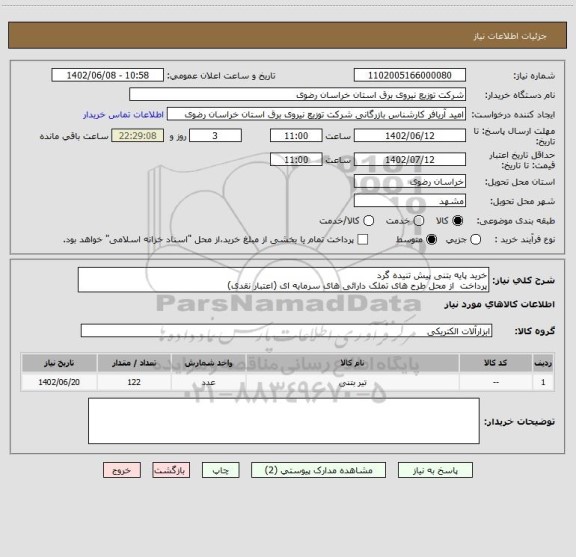Click the کد کالا column header
Viewport: 576px width, 557px height.
pos(496,363)
